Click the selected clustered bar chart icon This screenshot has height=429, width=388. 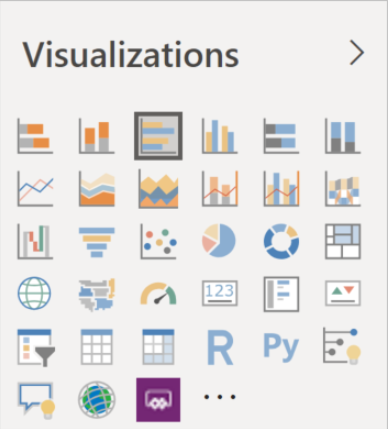pyautogui.click(x=158, y=136)
